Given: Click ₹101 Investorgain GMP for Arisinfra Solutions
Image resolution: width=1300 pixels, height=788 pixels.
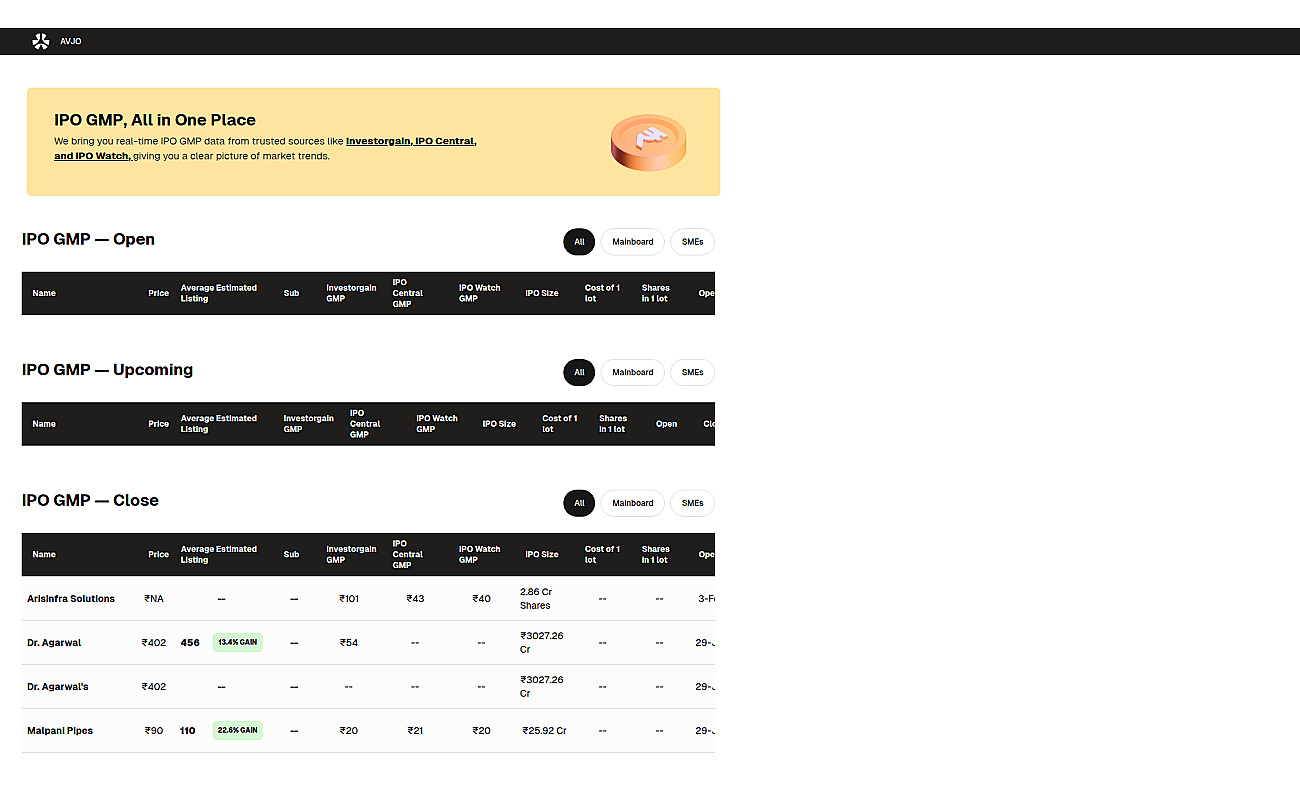Looking at the screenshot, I should 349,599.
